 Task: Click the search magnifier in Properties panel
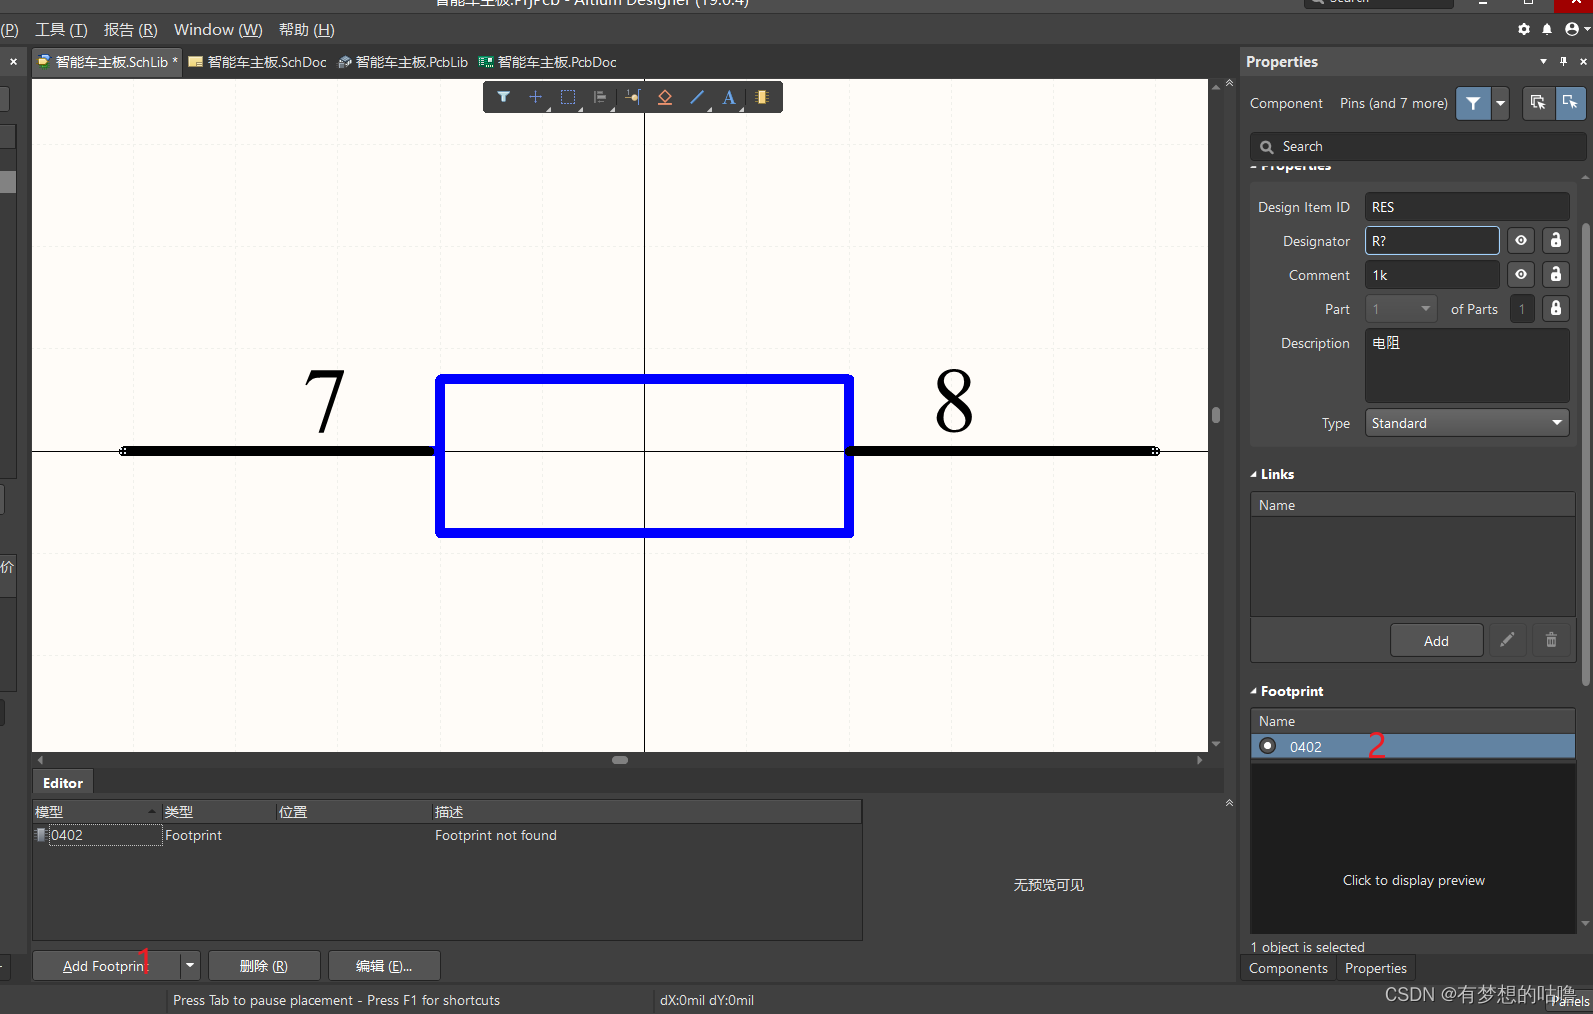coord(1267,147)
